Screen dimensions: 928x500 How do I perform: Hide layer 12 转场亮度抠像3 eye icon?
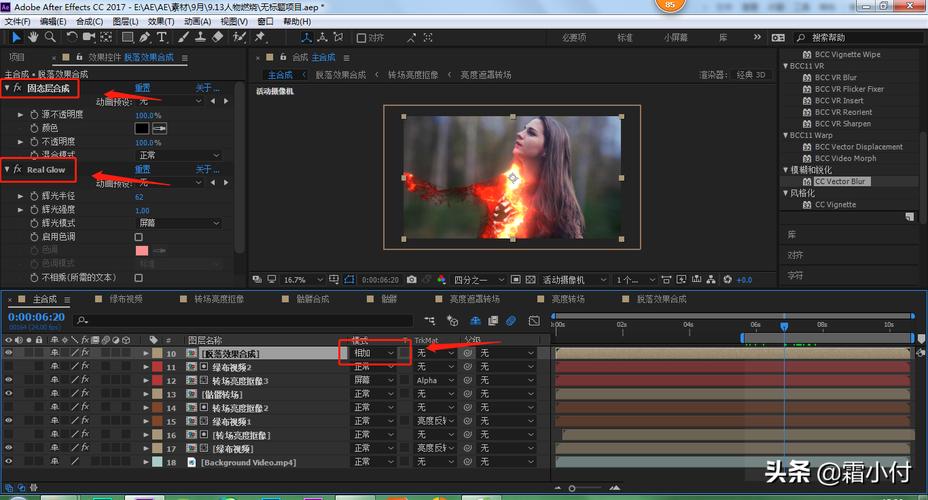tap(8, 380)
